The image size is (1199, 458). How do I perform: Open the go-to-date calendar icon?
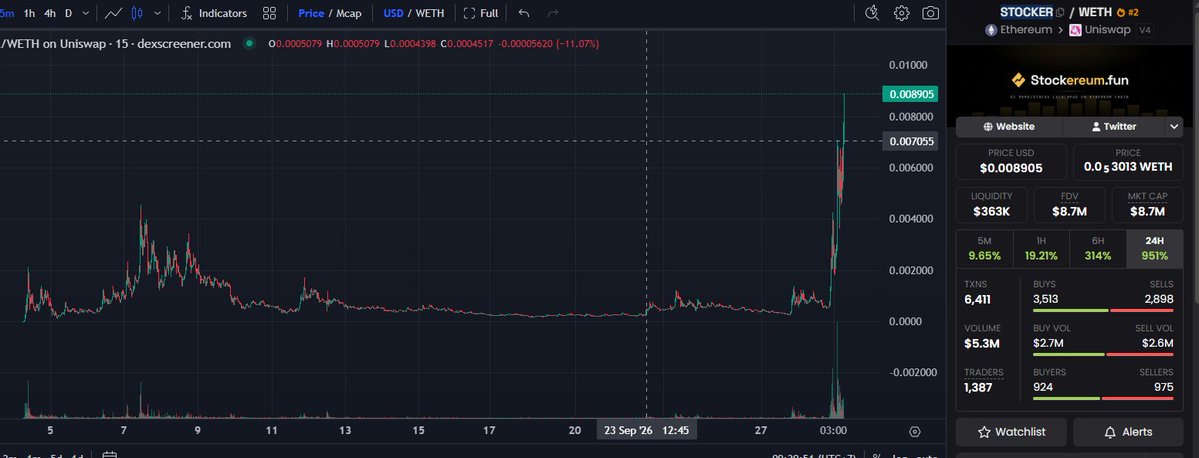click(x=109, y=455)
